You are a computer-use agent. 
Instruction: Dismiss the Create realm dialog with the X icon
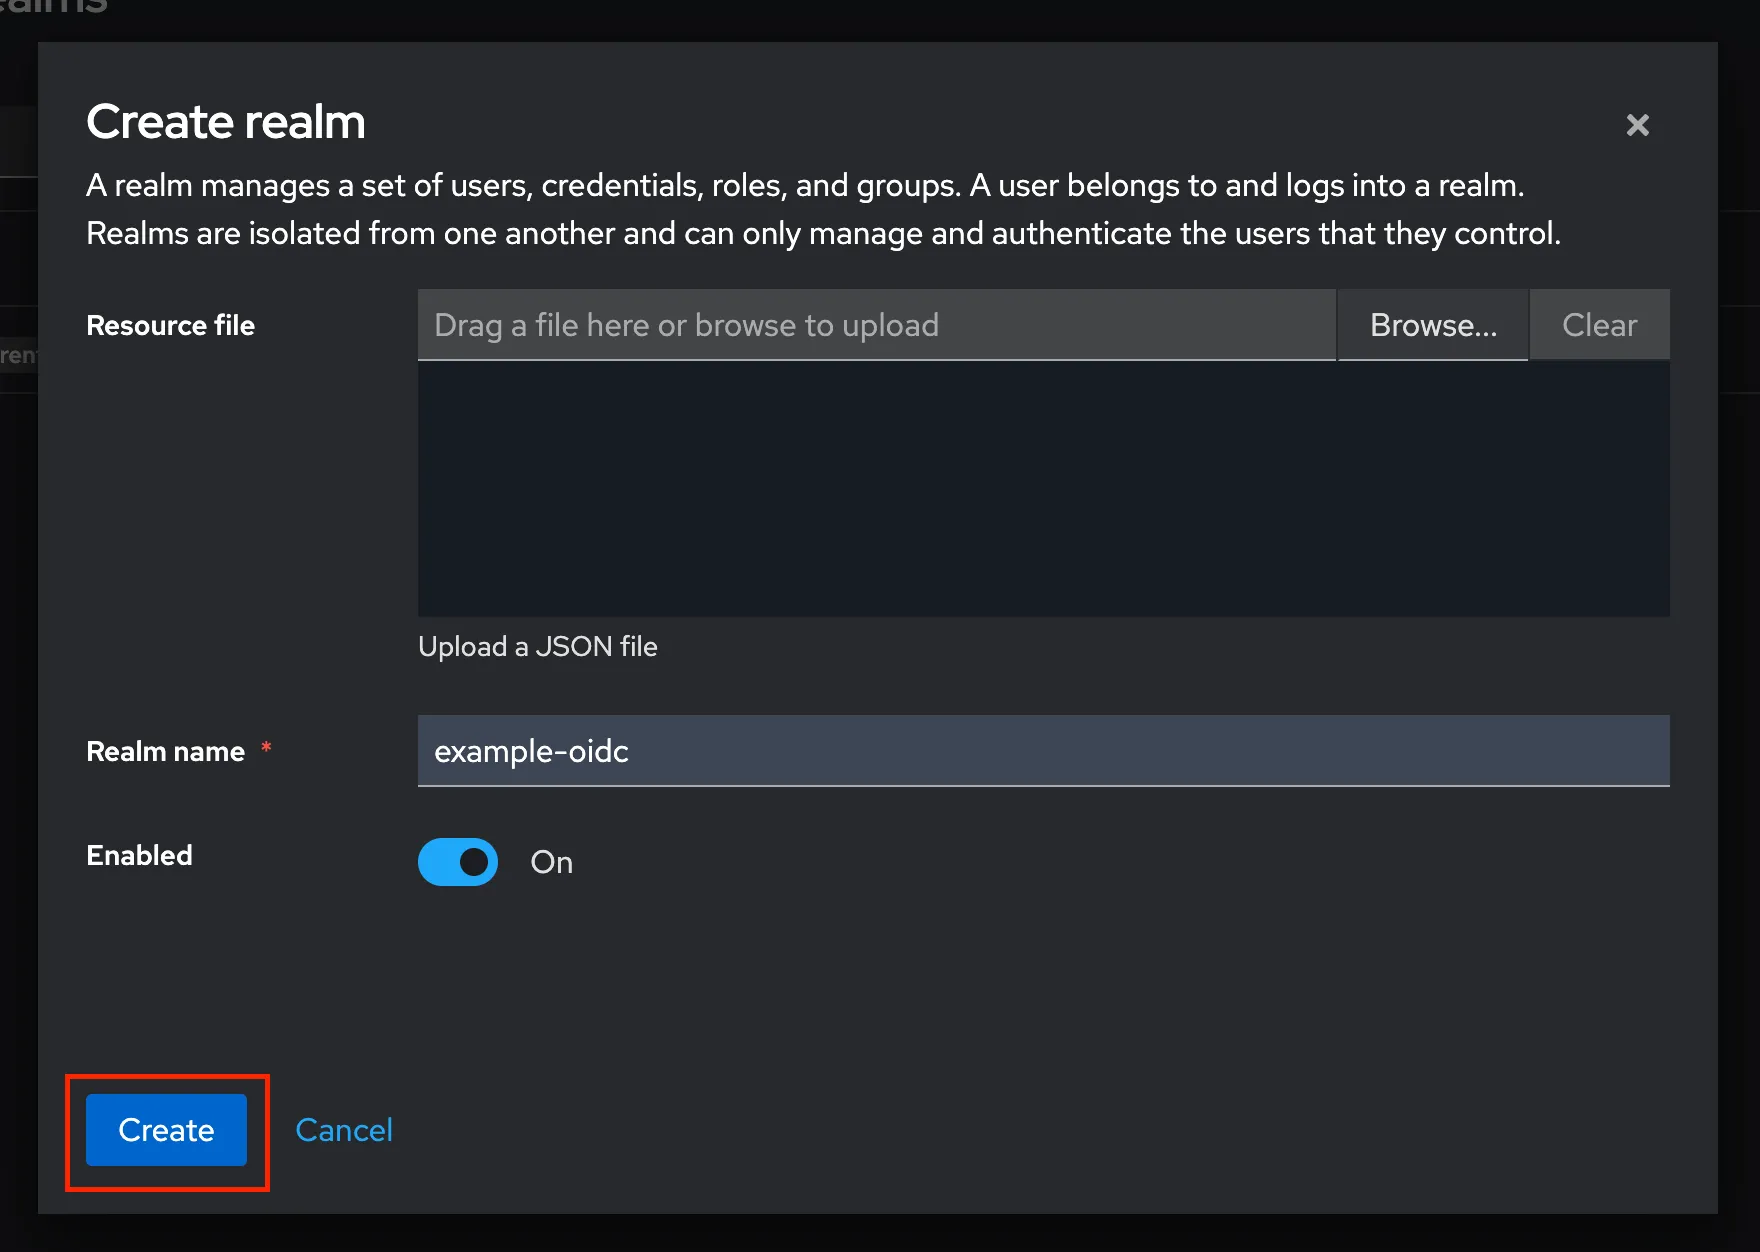click(1637, 125)
